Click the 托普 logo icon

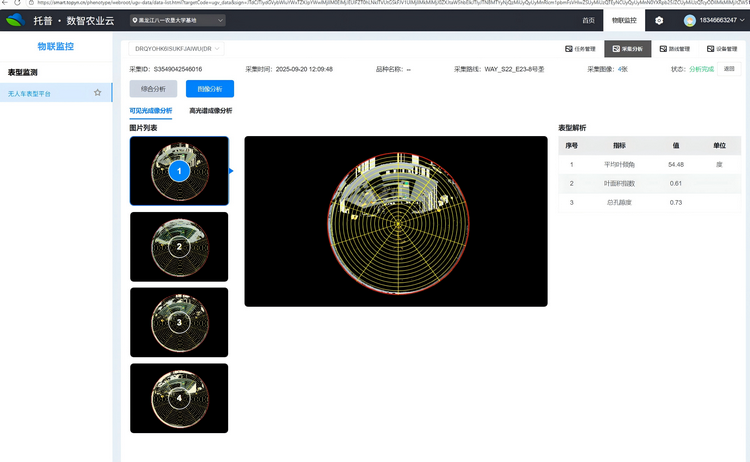tap(16, 20)
